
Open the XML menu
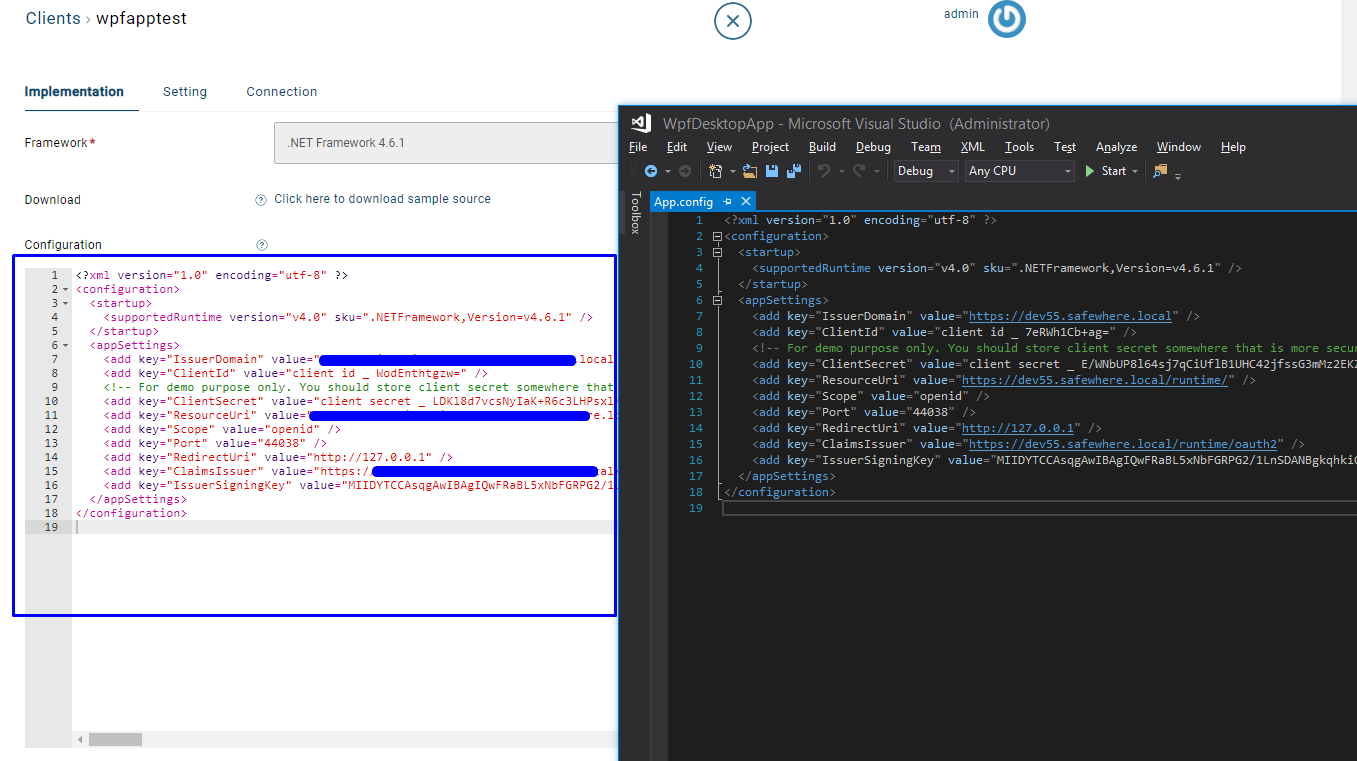(972, 147)
